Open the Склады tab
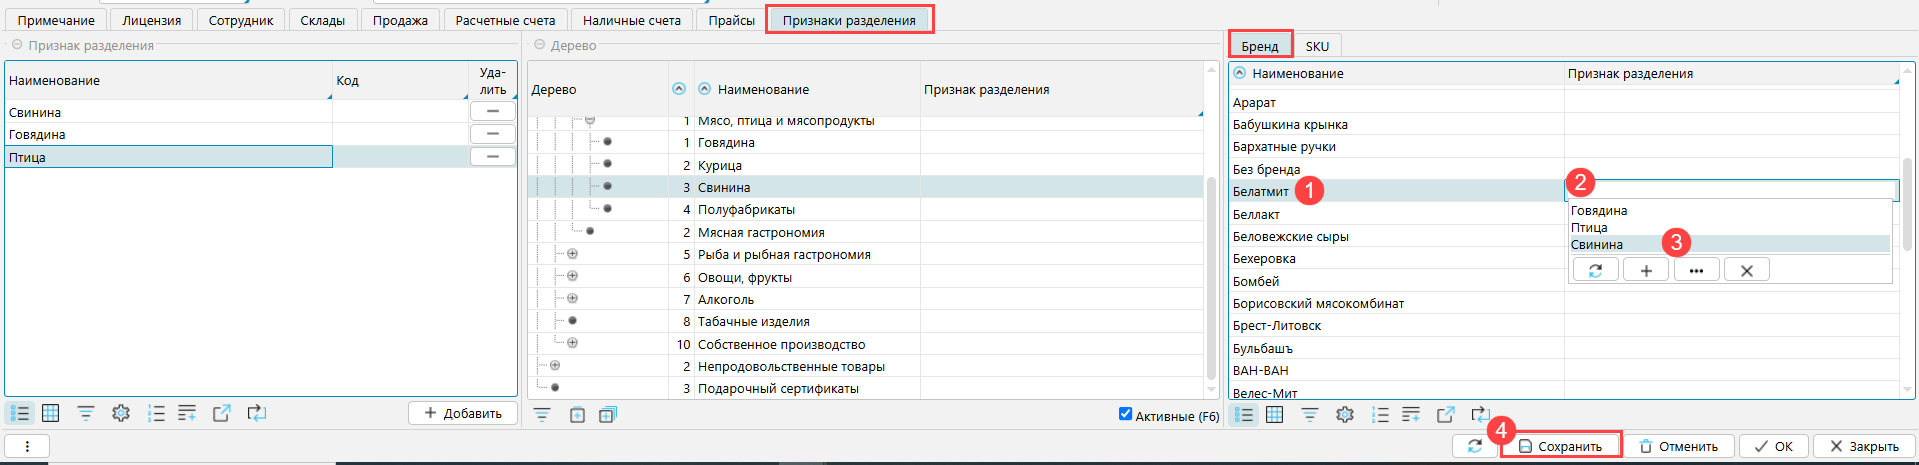The image size is (1919, 465). 322,20
